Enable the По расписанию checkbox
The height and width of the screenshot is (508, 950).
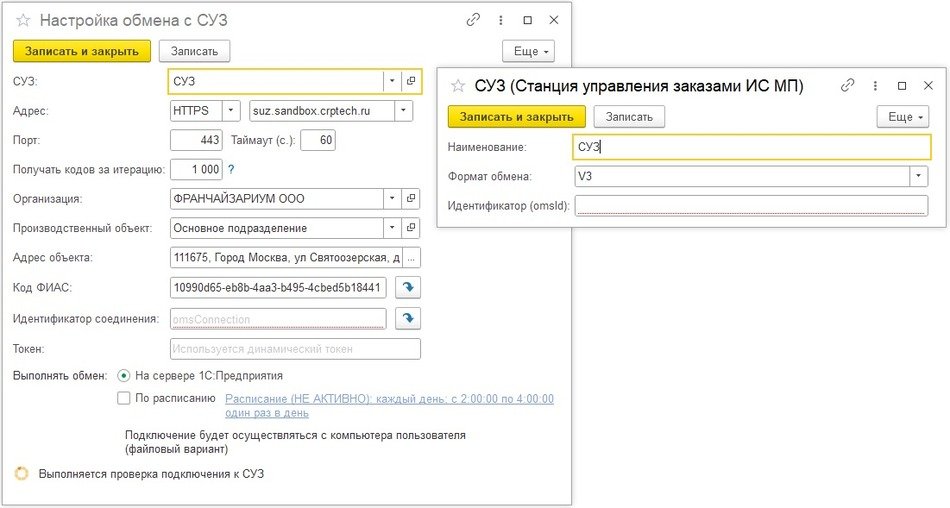coord(124,398)
